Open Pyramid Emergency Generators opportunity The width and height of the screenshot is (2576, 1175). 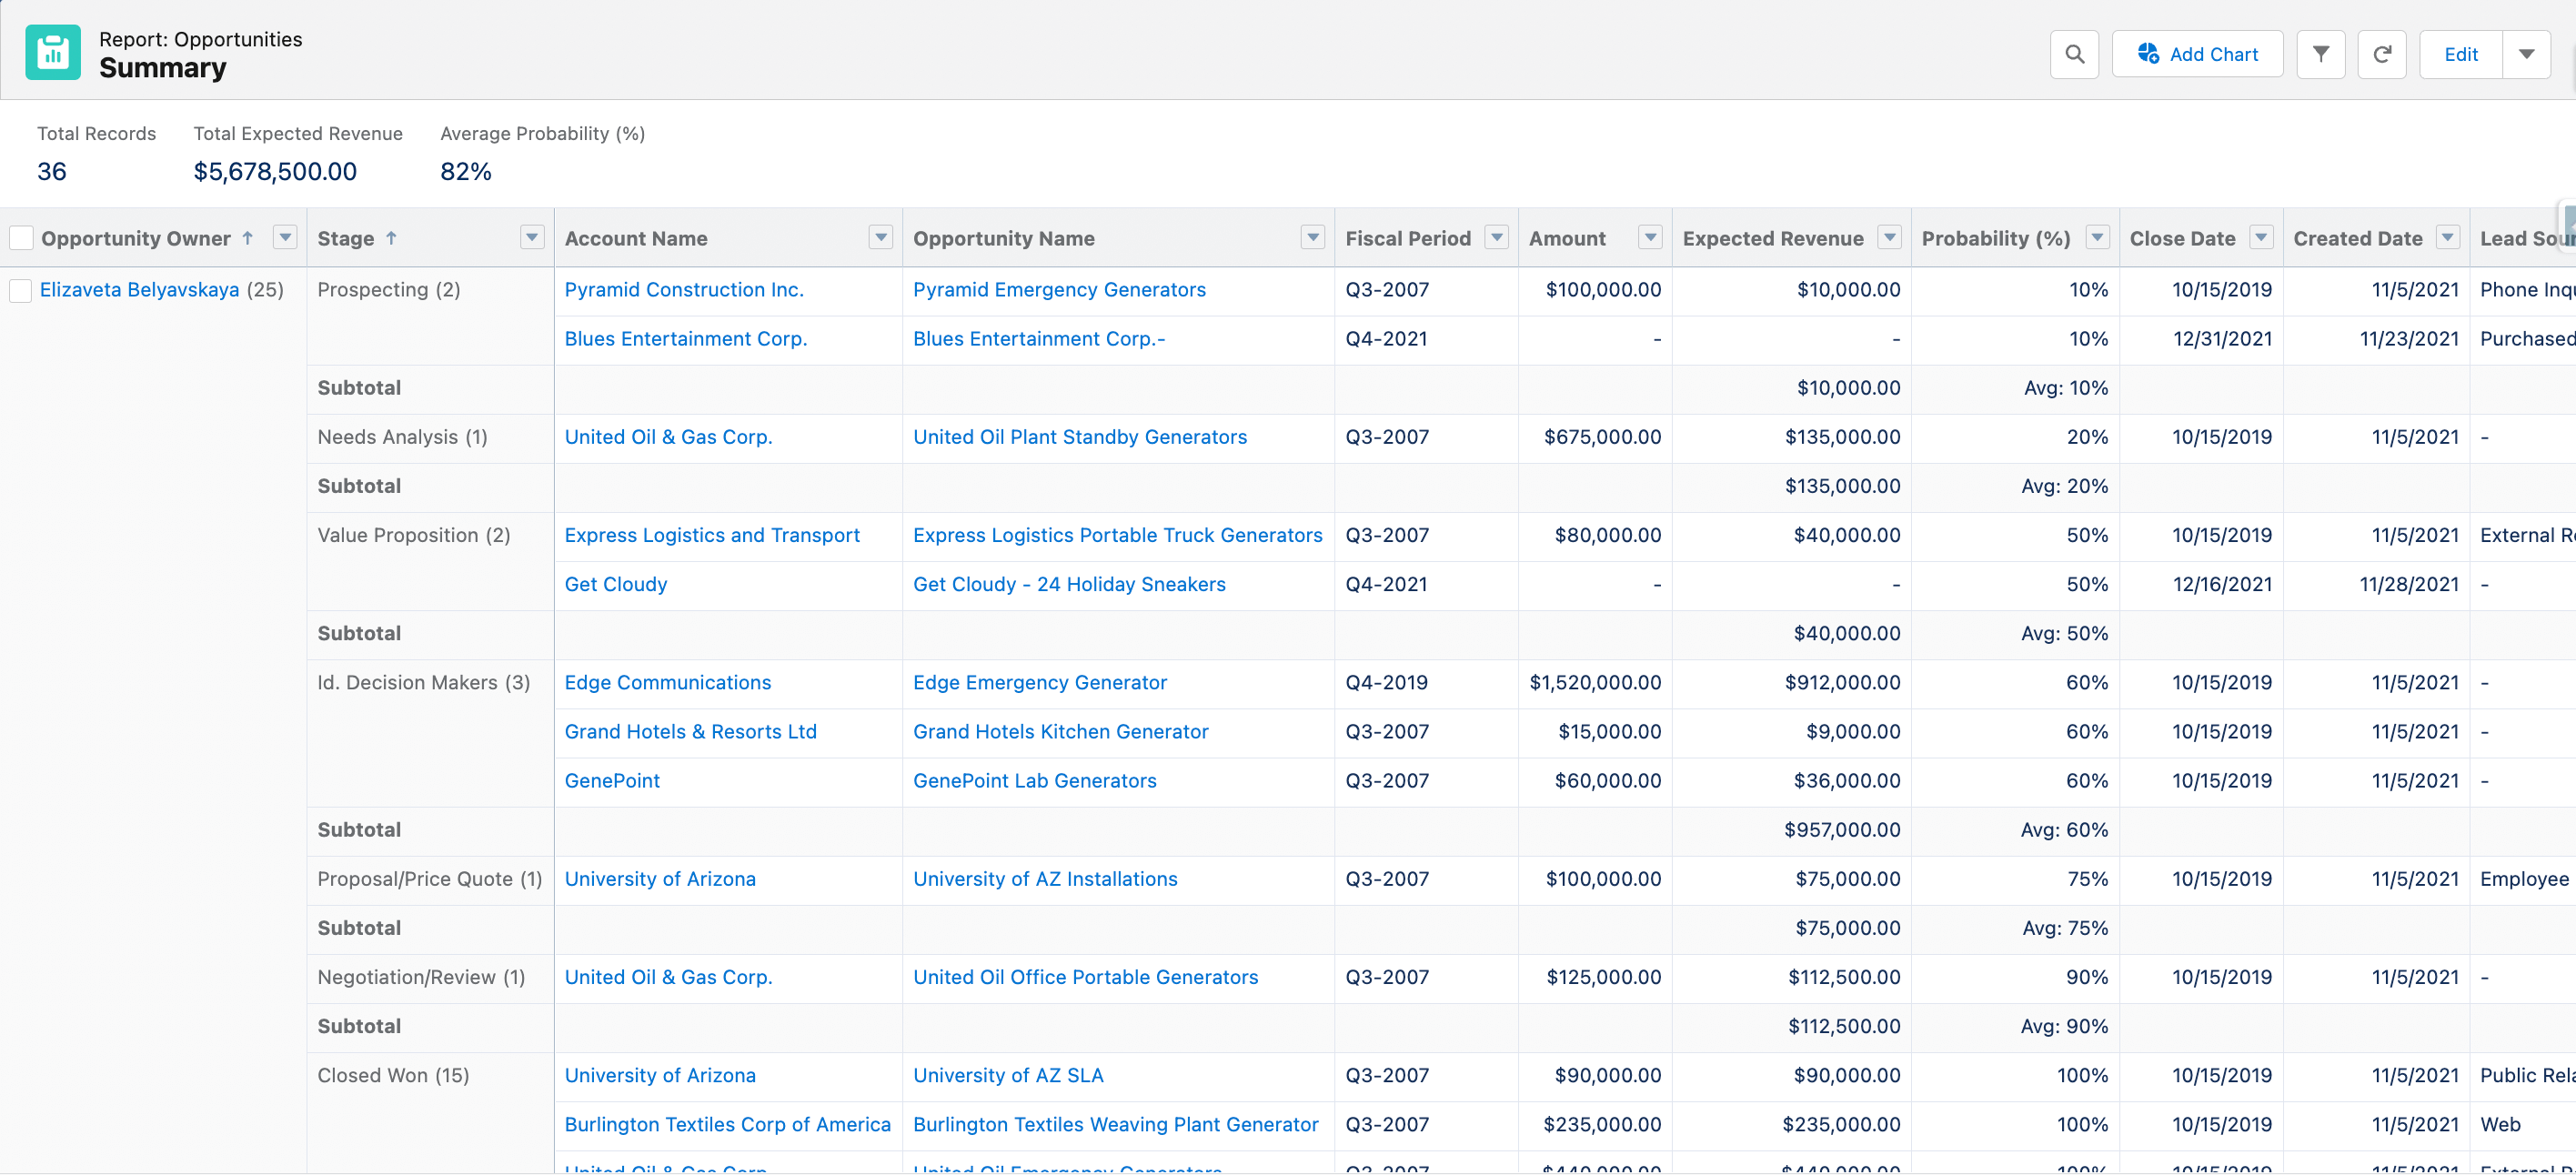[x=1059, y=290]
